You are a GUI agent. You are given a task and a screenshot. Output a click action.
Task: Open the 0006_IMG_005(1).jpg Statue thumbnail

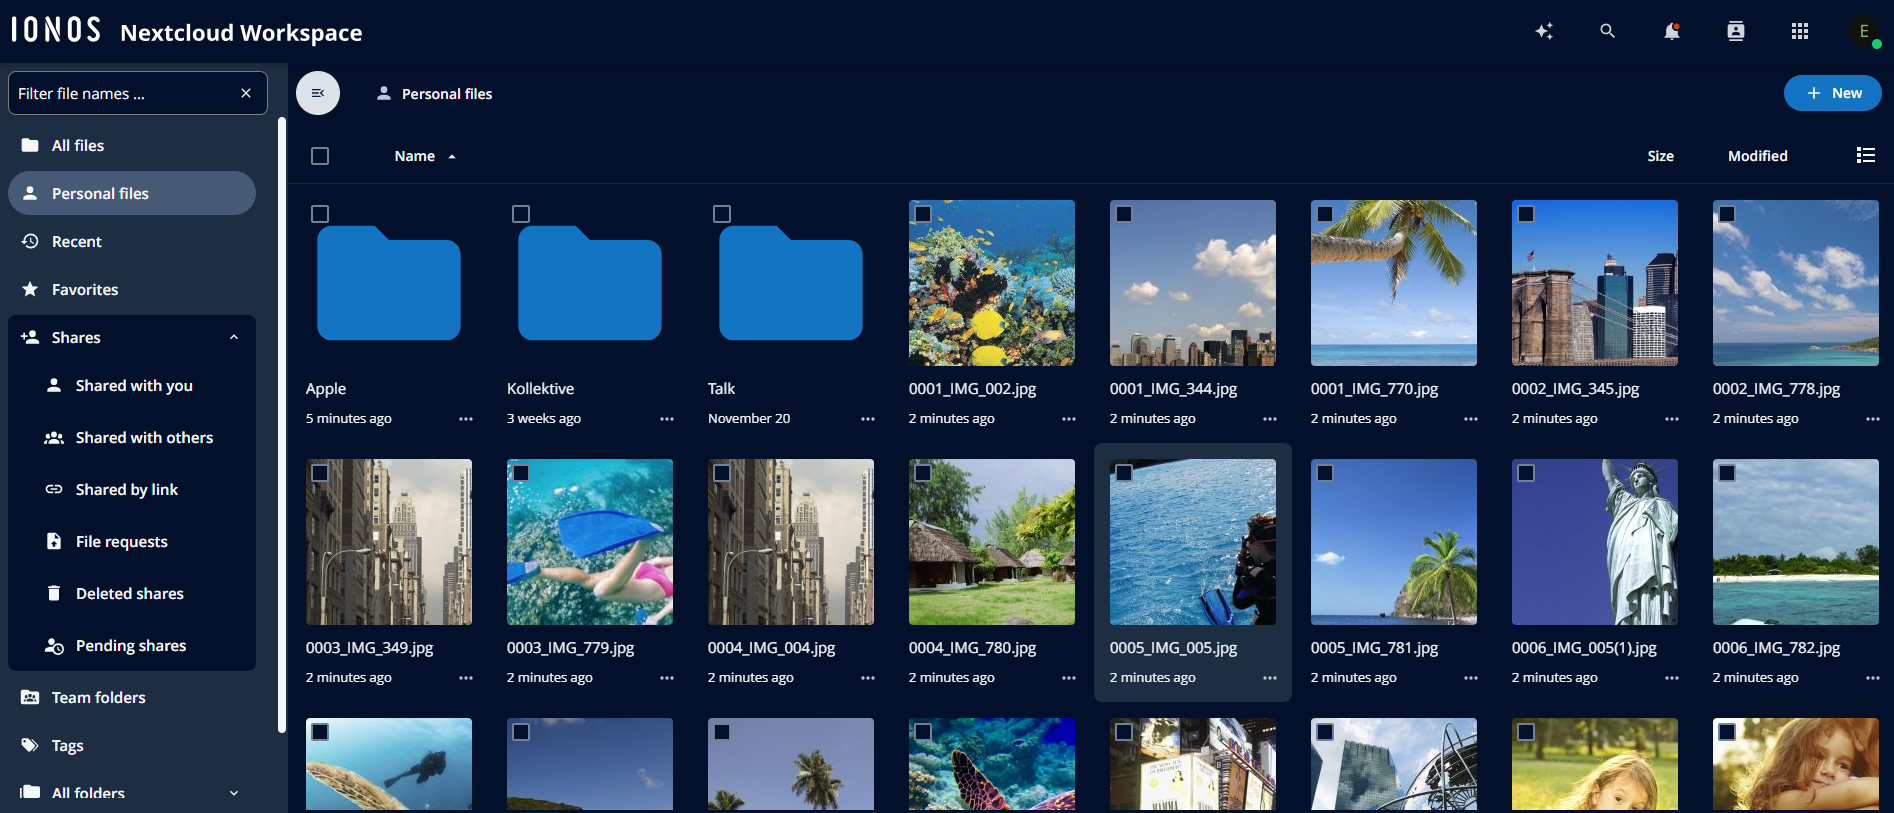click(1594, 542)
